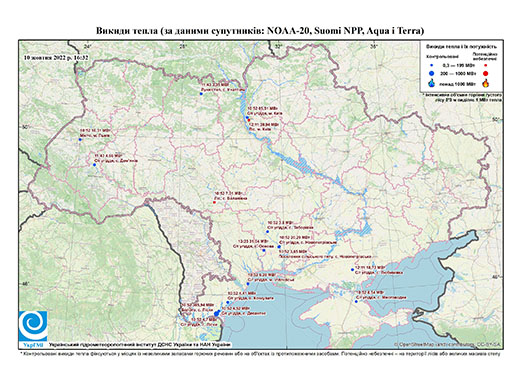The height and width of the screenshot is (368, 520).
Task: Click the blue marker for the 4.41 MW hotspot
Action: [228, 302]
